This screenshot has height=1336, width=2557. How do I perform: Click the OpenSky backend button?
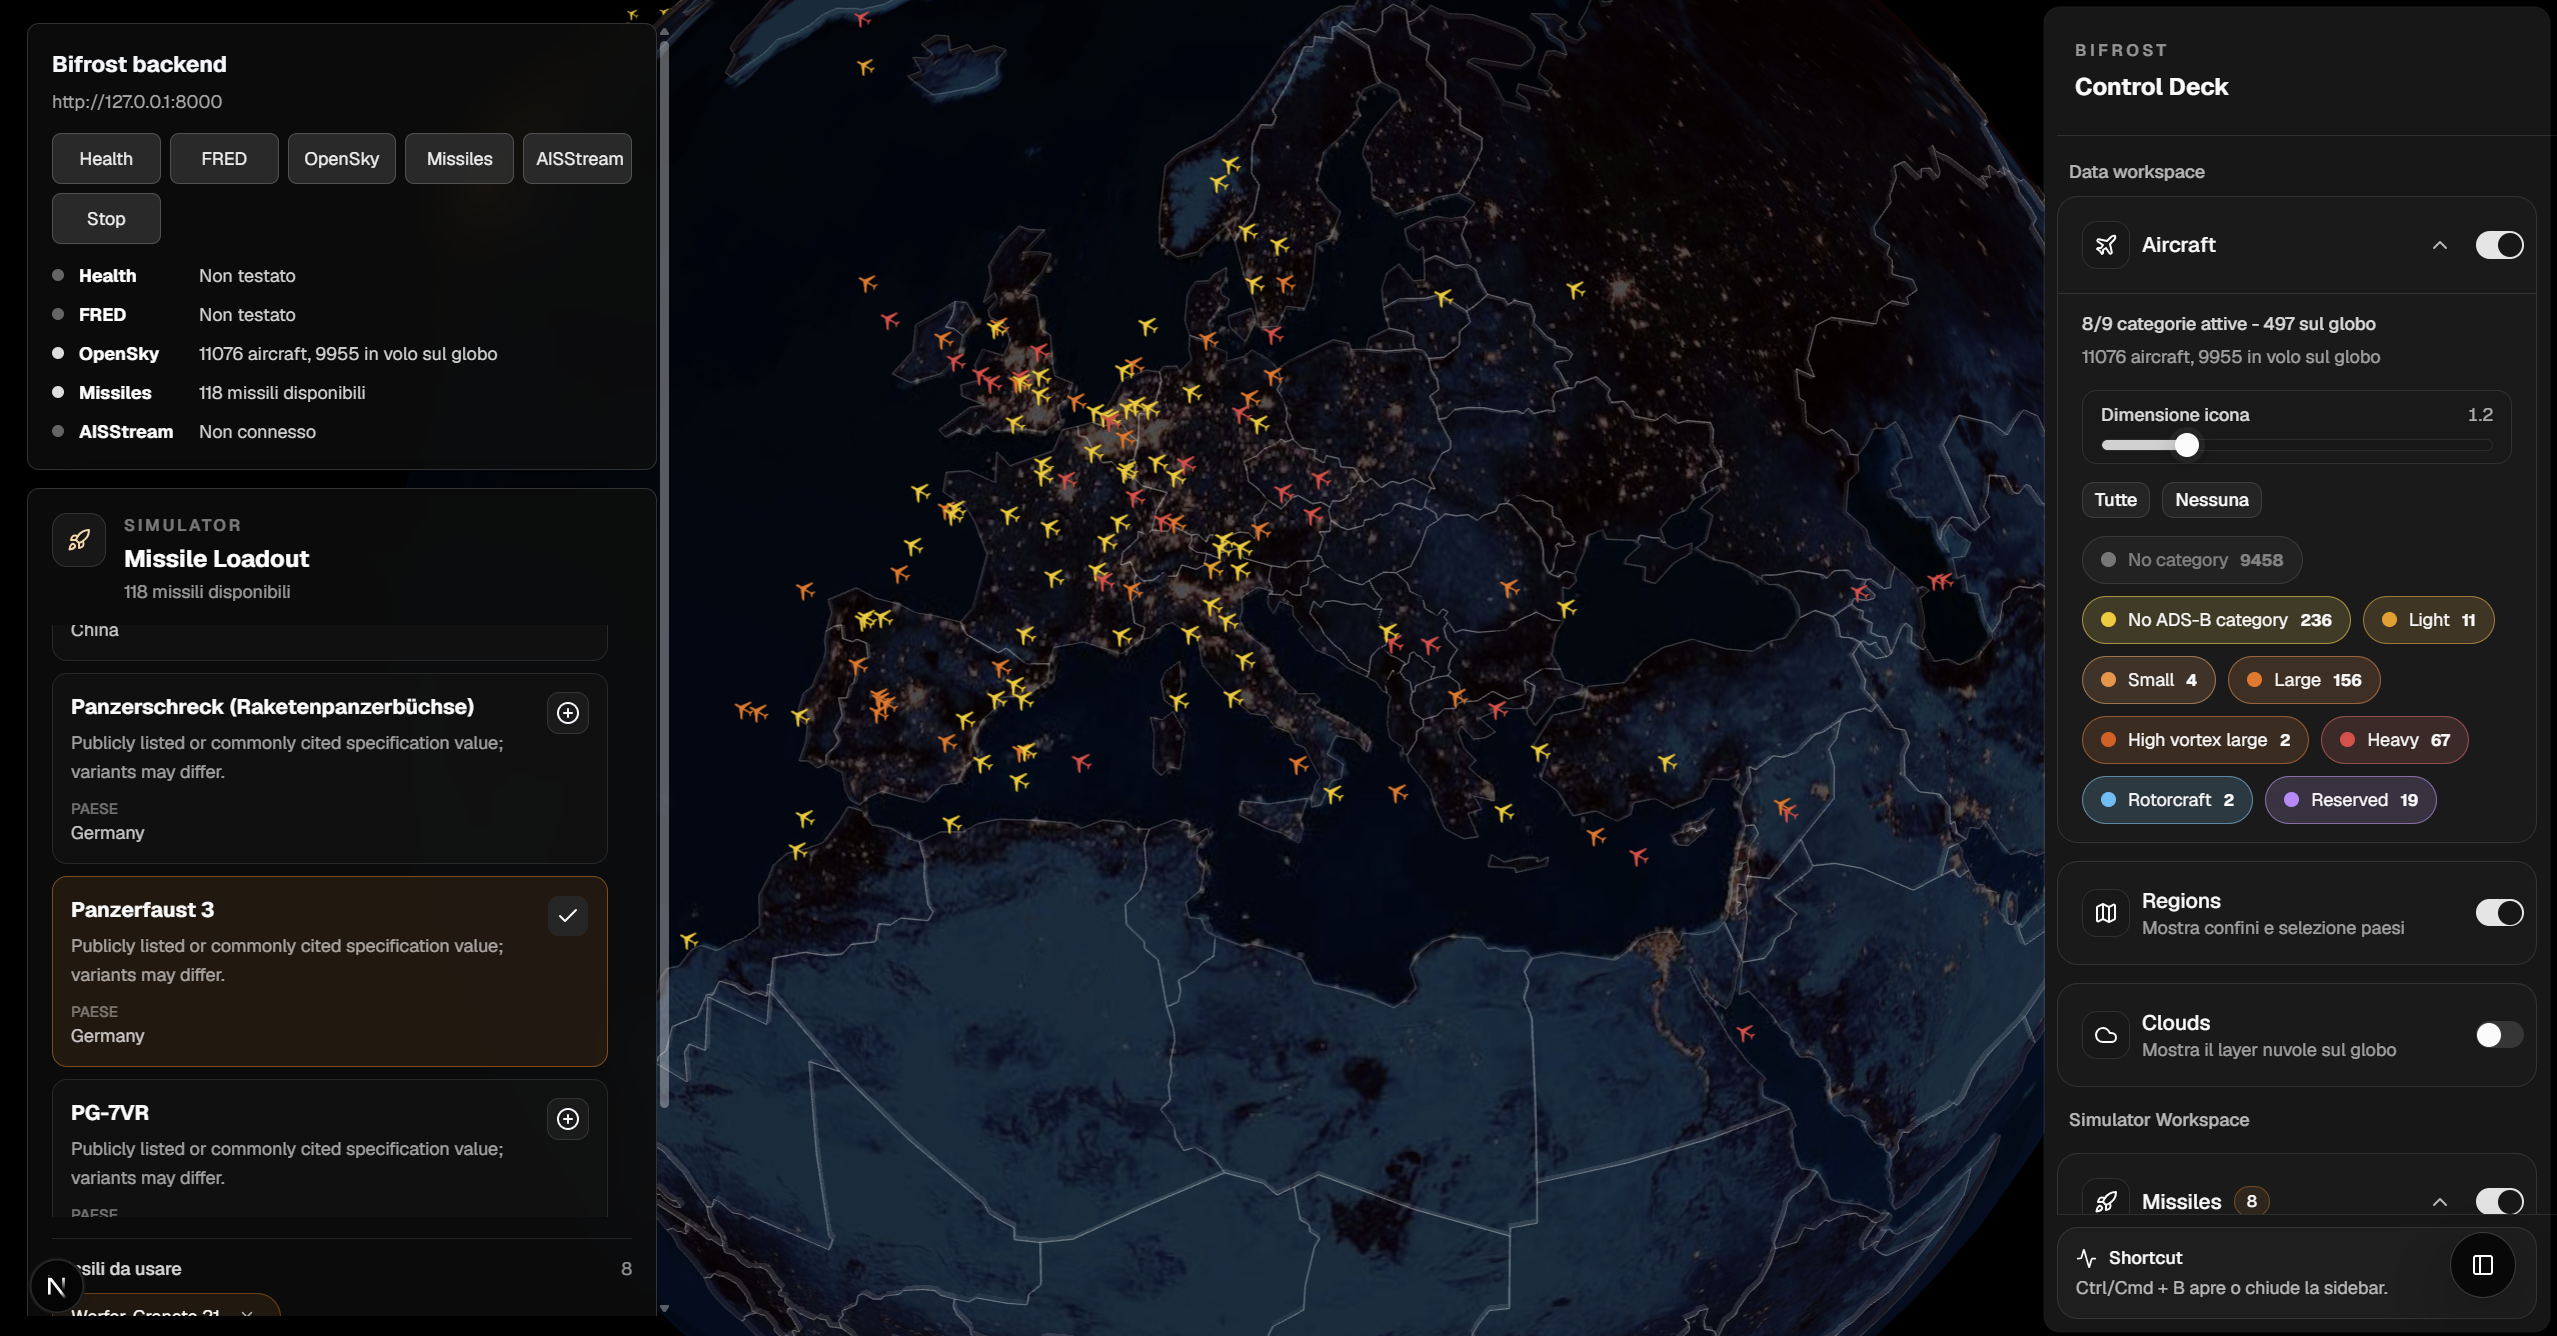342,159
